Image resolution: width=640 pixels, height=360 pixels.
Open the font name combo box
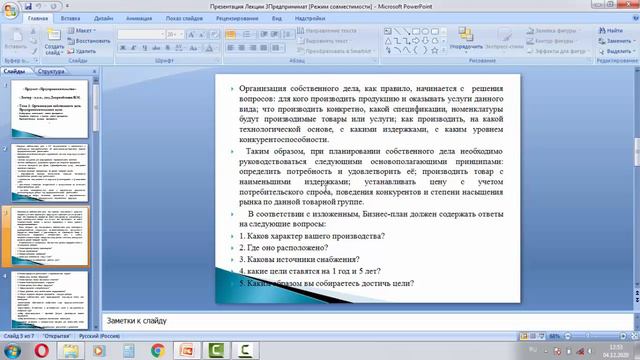tap(141, 34)
